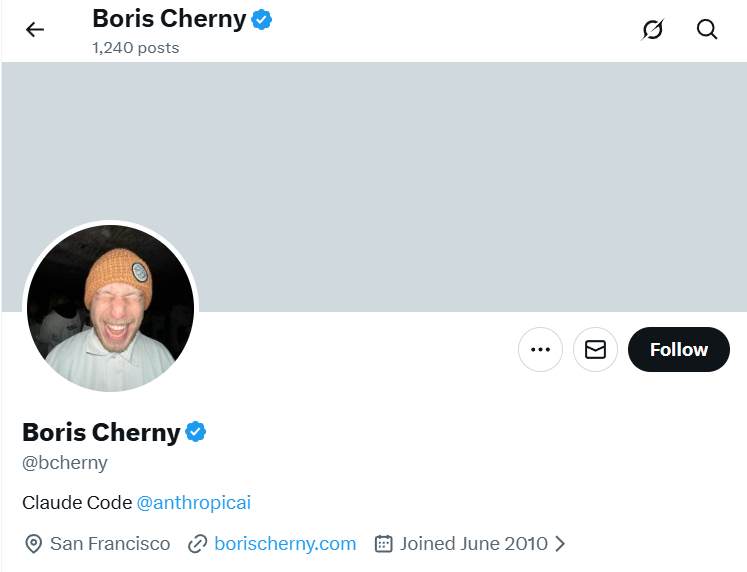Click the verified badge beside the profile name
The width and height of the screenshot is (747, 572).
coord(196,432)
